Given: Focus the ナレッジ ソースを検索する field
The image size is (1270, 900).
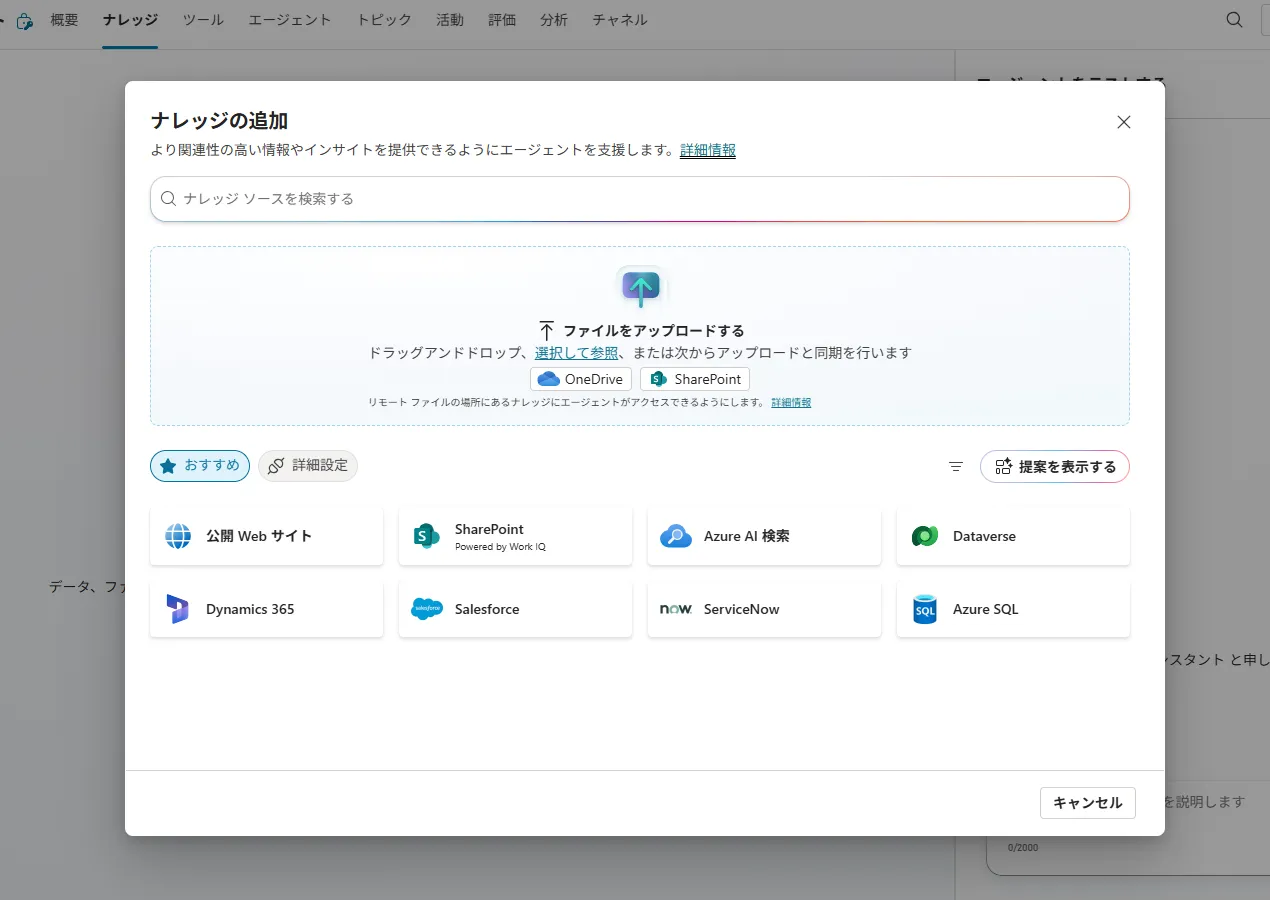Looking at the screenshot, I should click(640, 199).
